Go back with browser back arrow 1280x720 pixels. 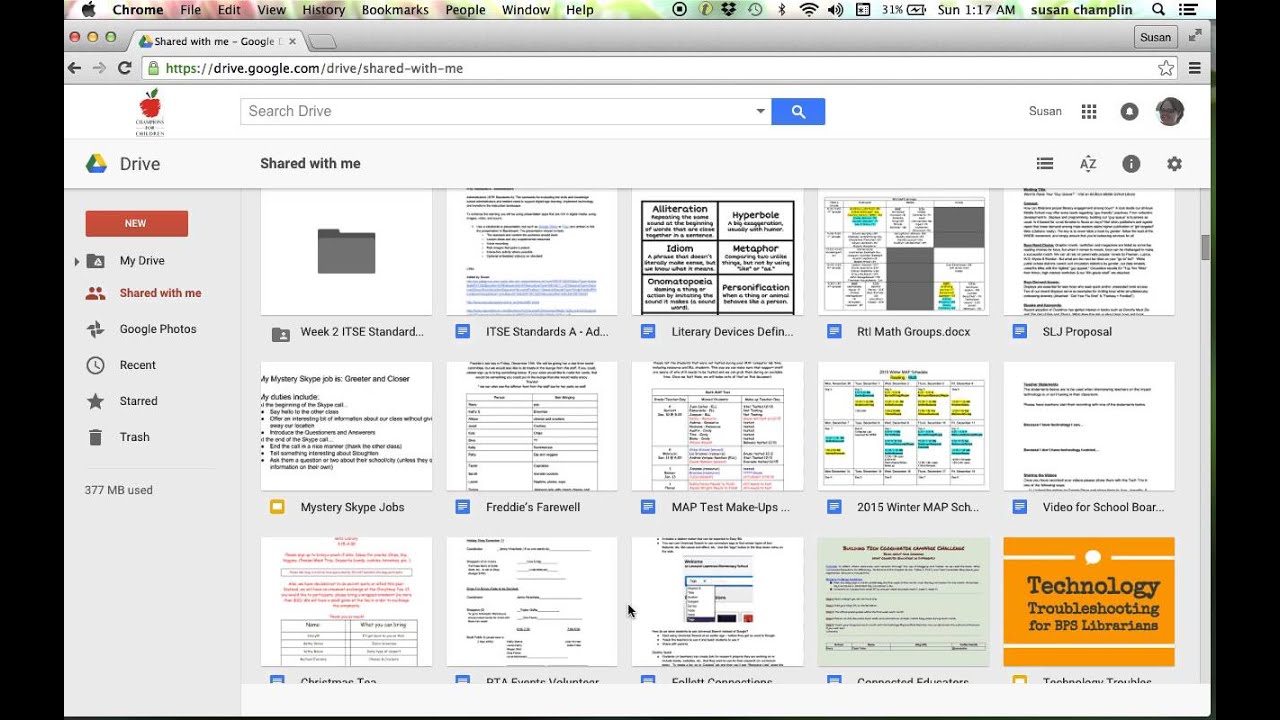74,68
